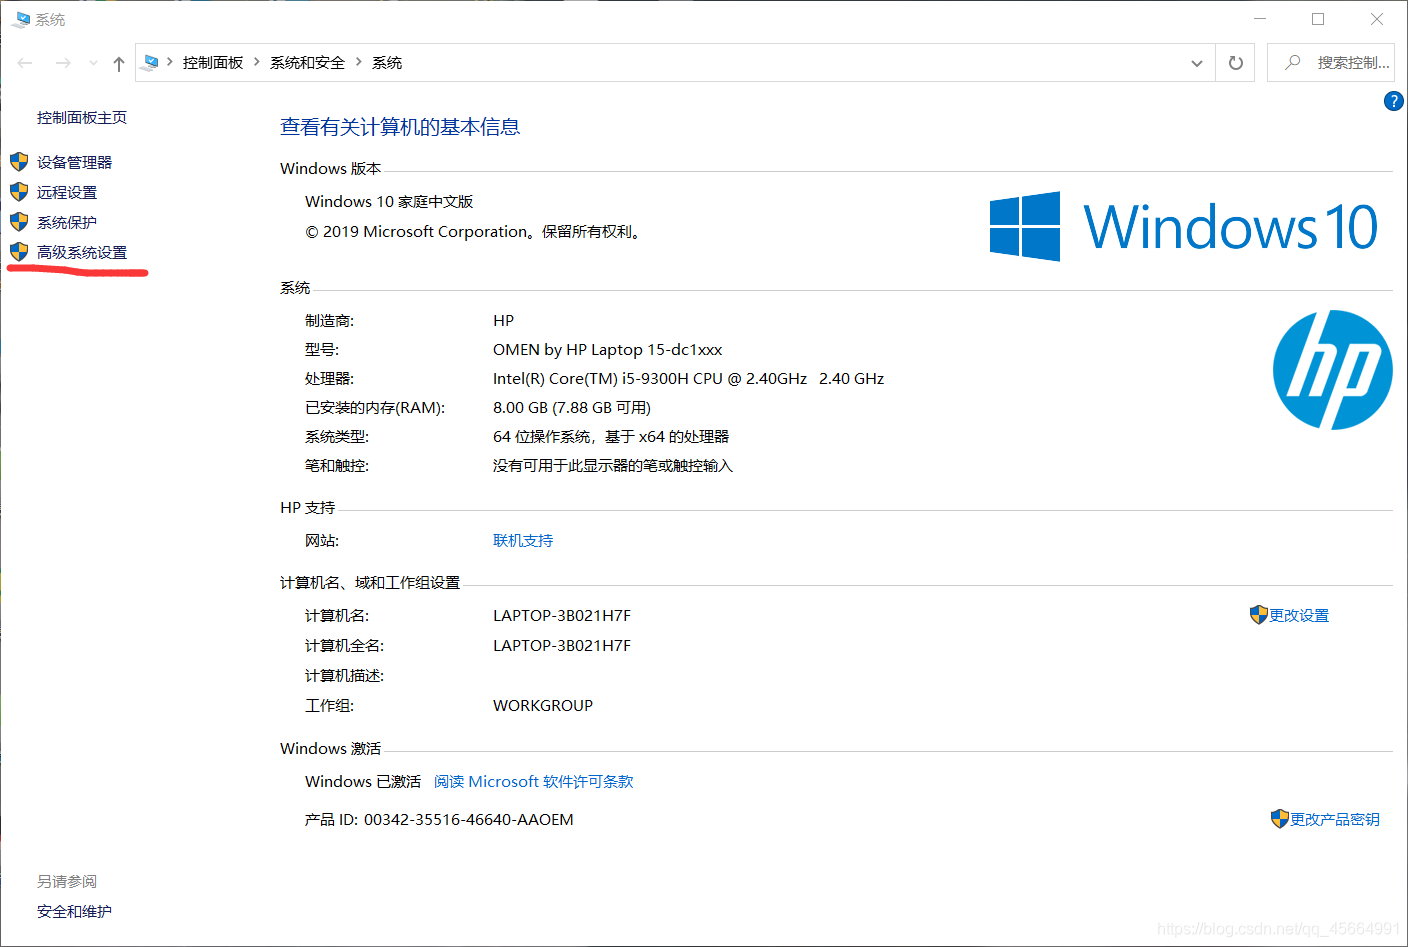Click the manufacturer value HP
Image resolution: width=1408 pixels, height=947 pixels.
click(x=503, y=320)
